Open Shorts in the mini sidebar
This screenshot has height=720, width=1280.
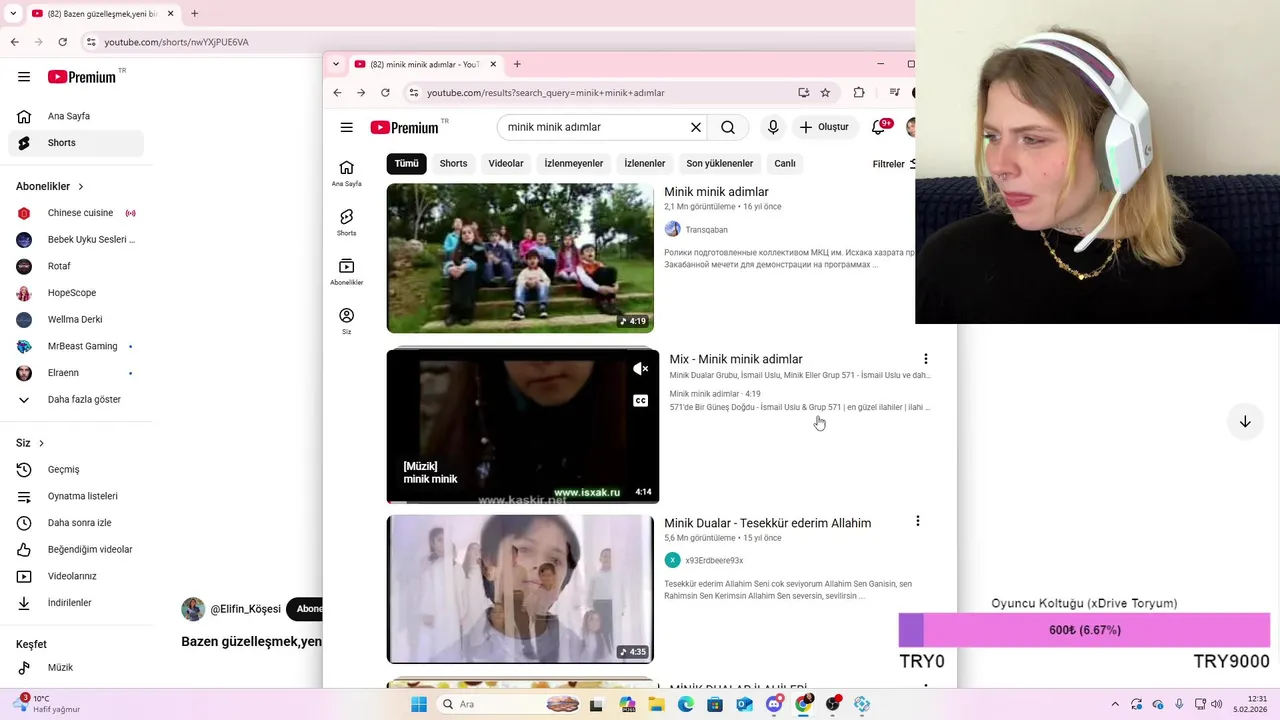pos(346,222)
